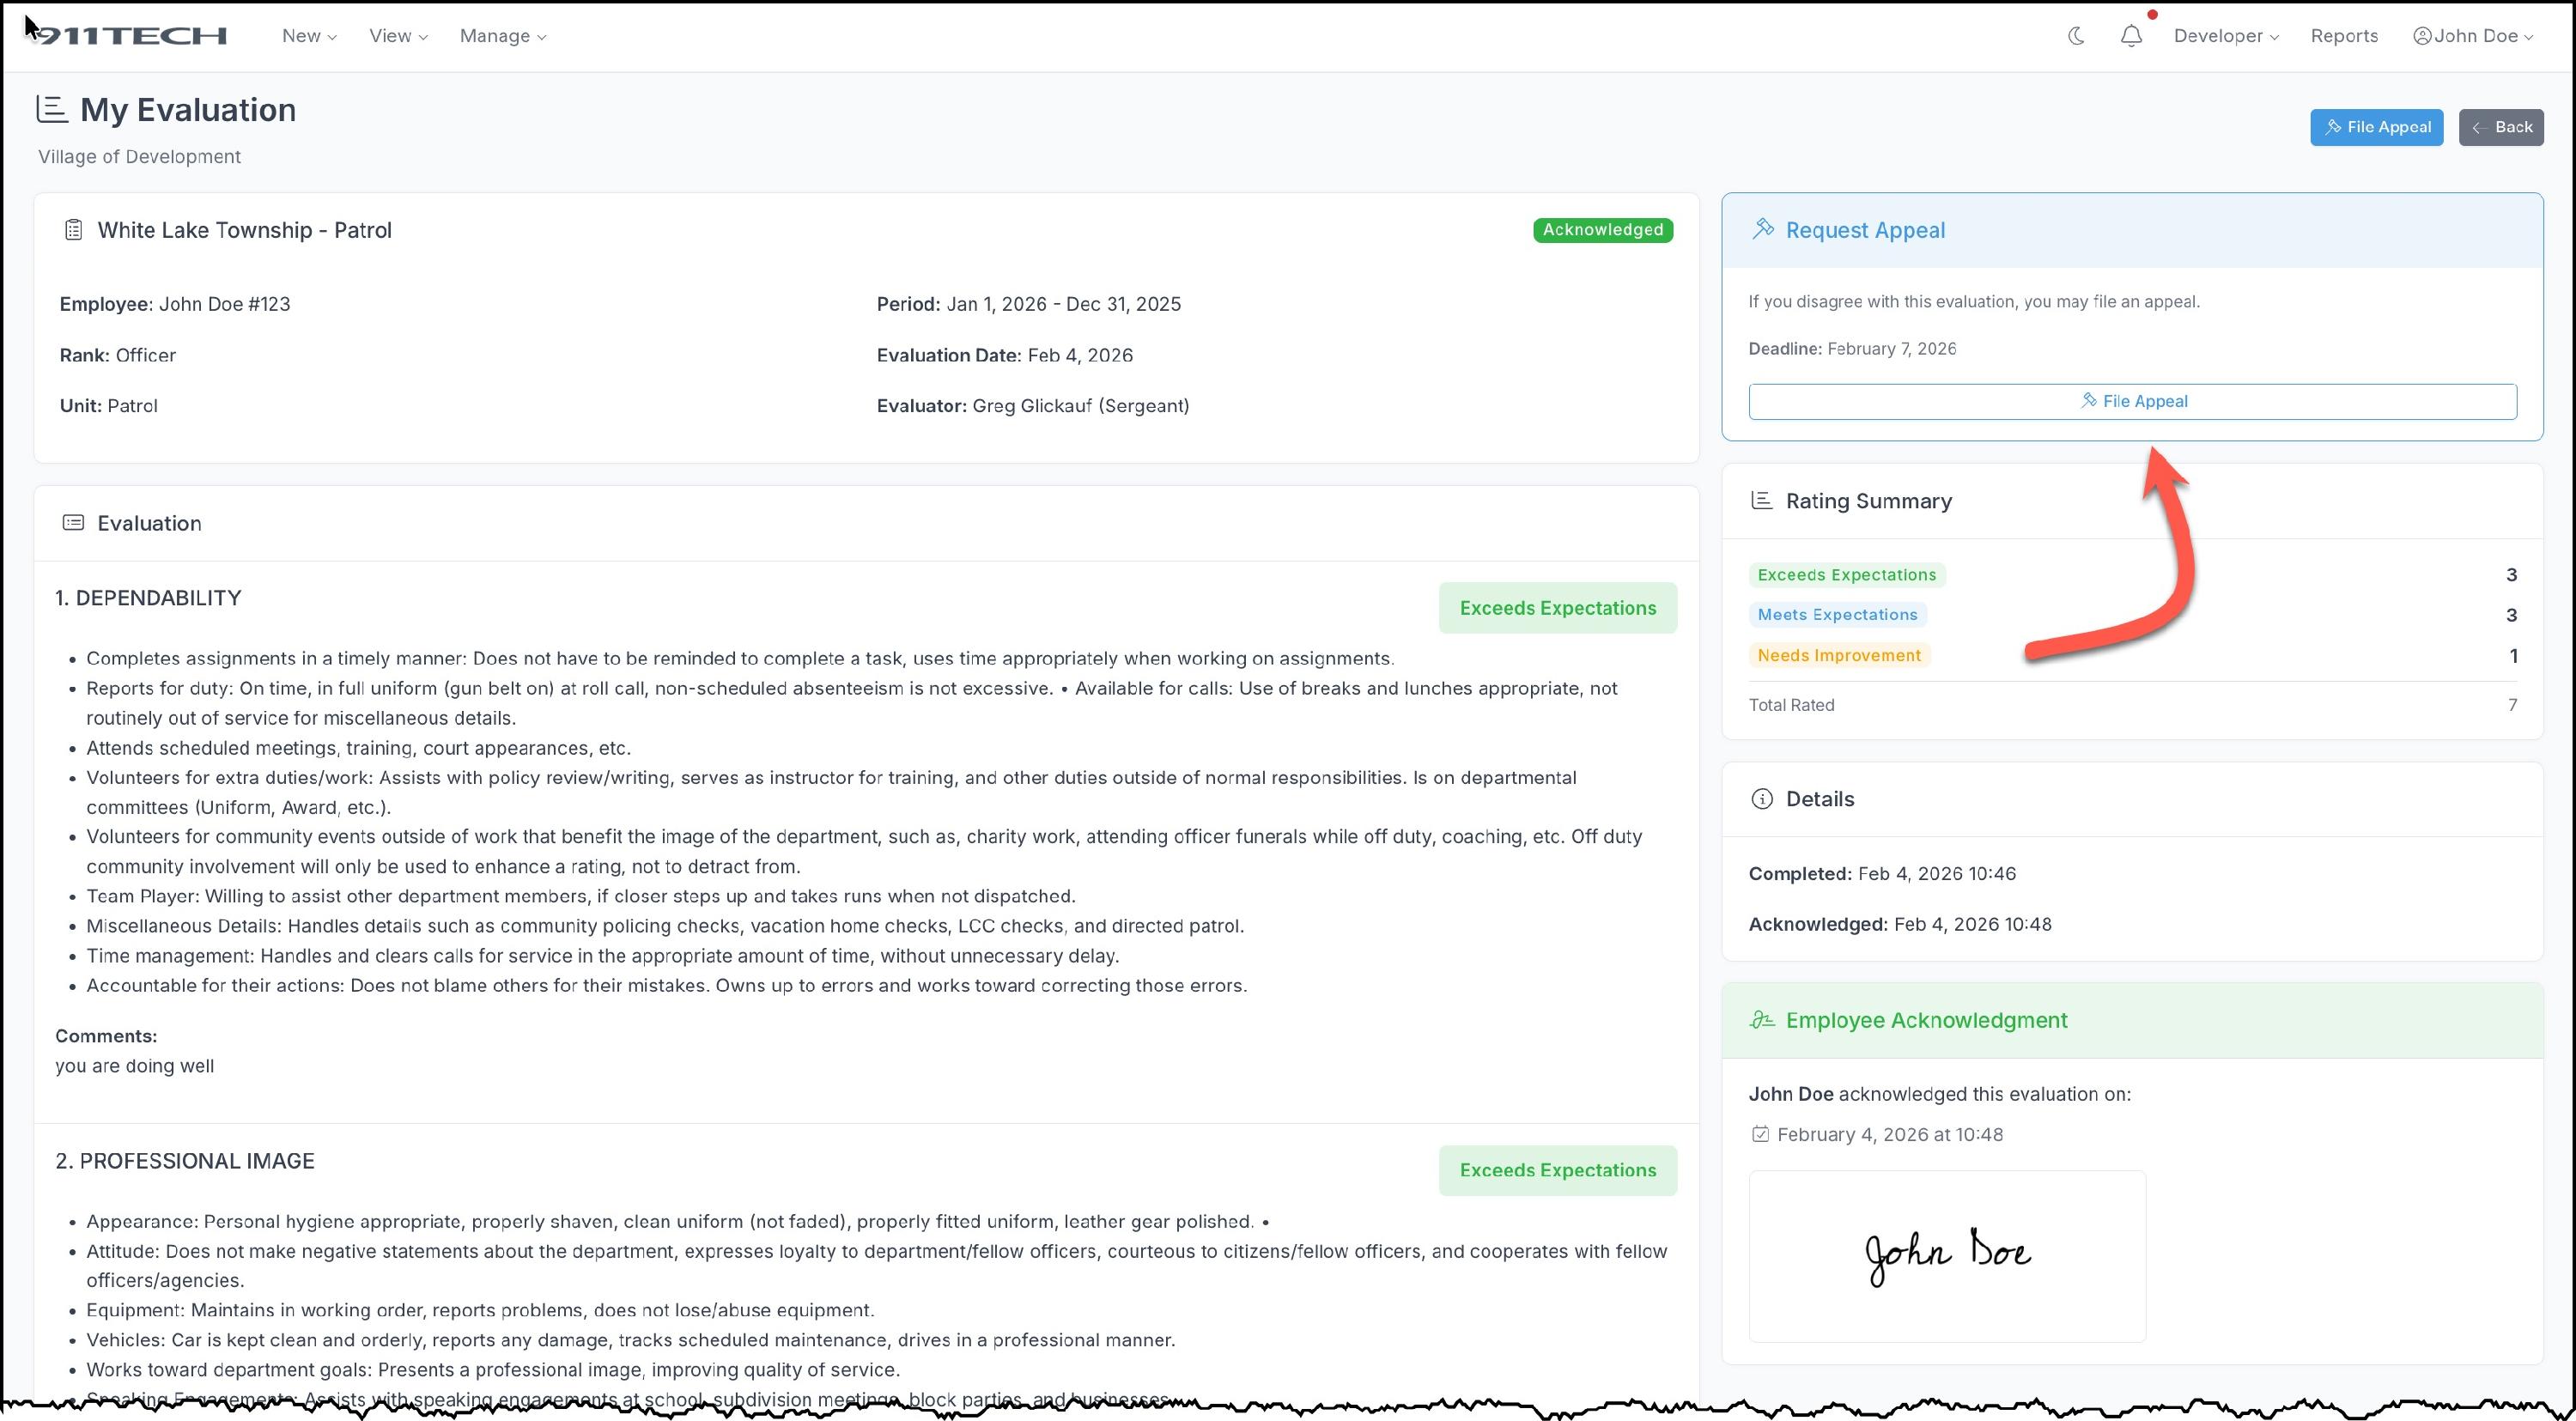Click the 911TECH logo
The image size is (2576, 1421).
point(130,36)
